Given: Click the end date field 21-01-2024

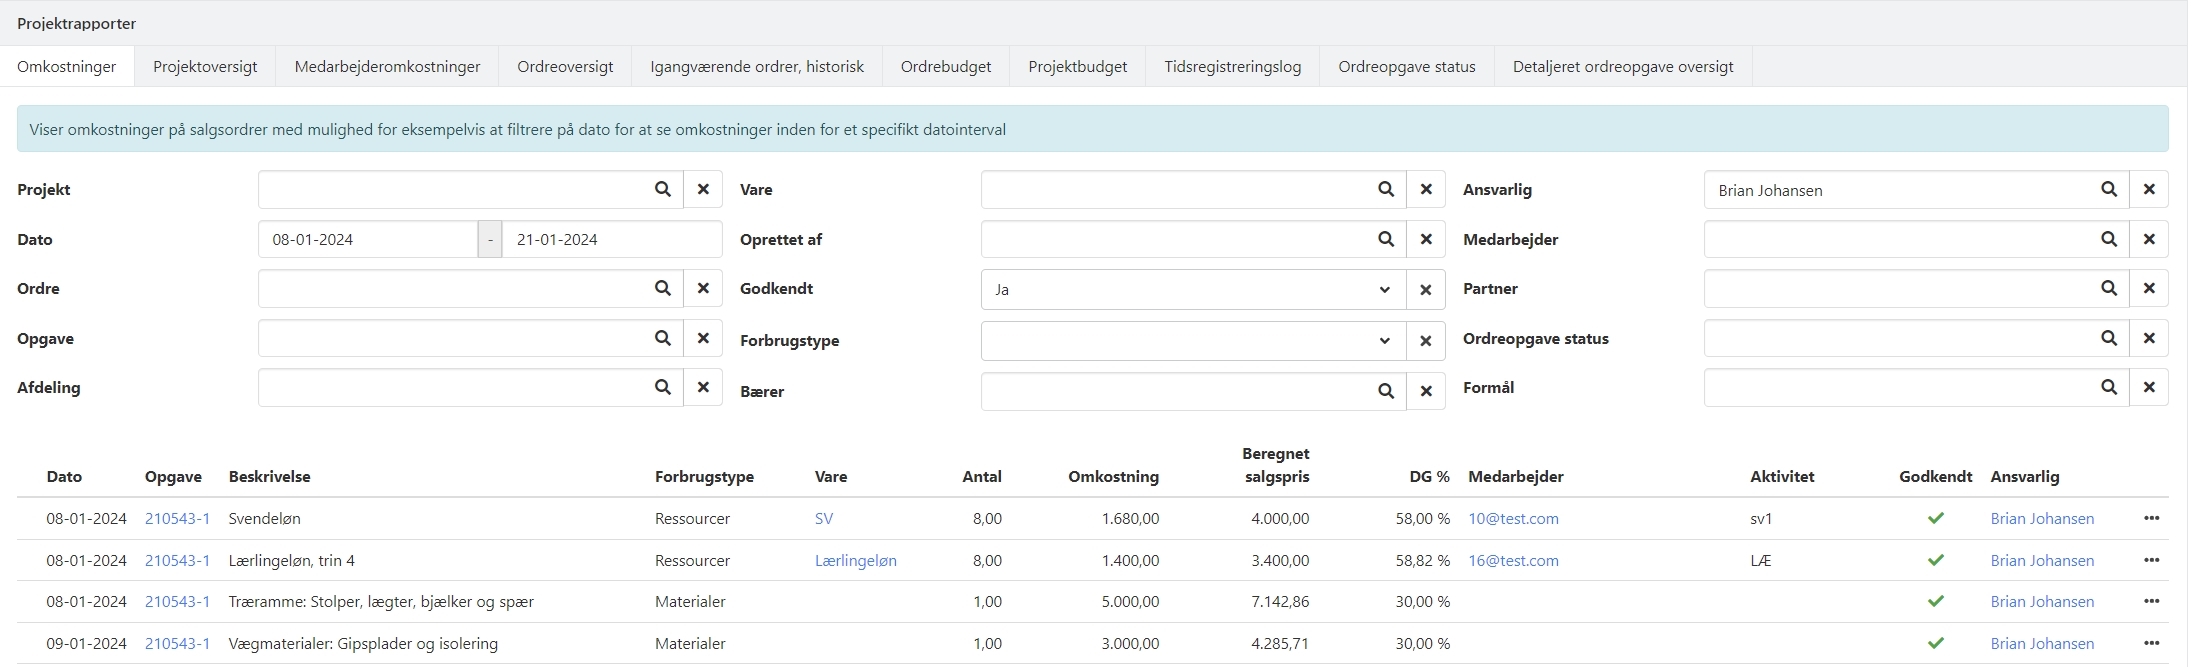Looking at the screenshot, I should [x=612, y=239].
